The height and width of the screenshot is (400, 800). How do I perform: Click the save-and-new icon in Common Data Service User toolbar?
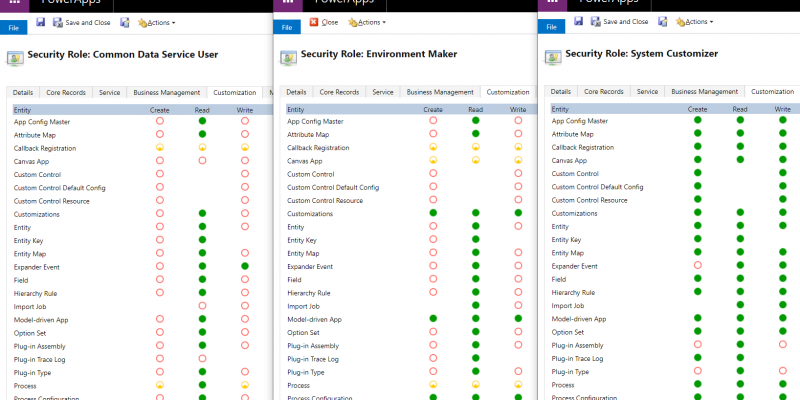(x=124, y=22)
